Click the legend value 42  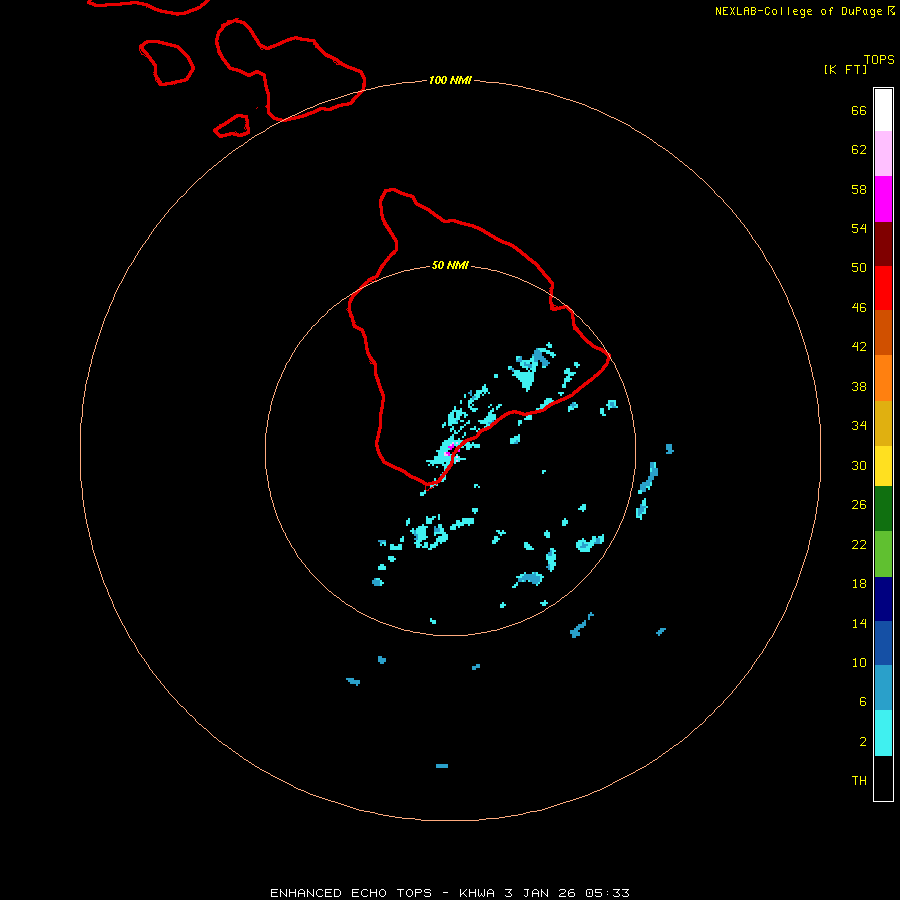pos(859,346)
